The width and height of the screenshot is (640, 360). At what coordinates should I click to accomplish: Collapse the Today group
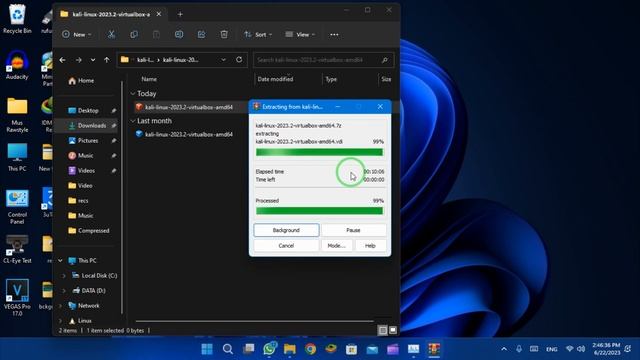pyautogui.click(x=133, y=94)
